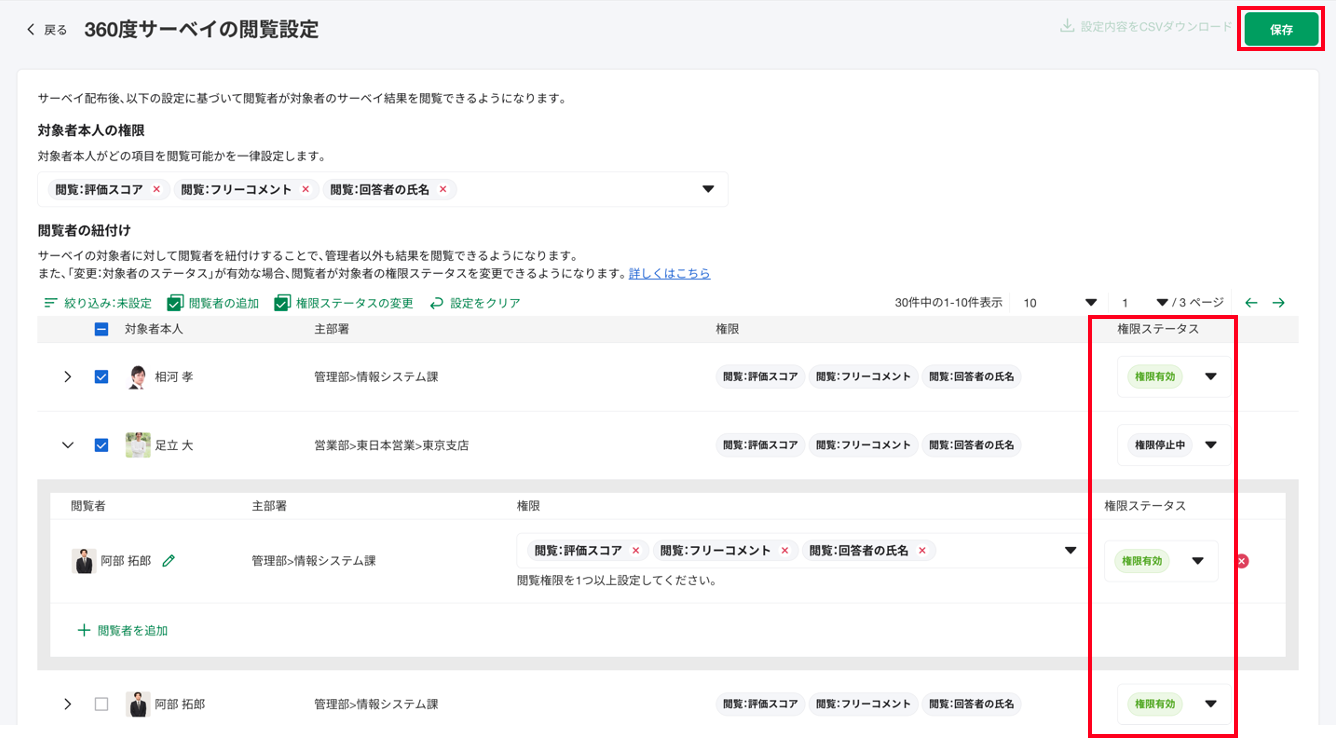Open 権限停止中 status dropdown for 足立 大
The image size is (1336, 741).
coord(1174,445)
